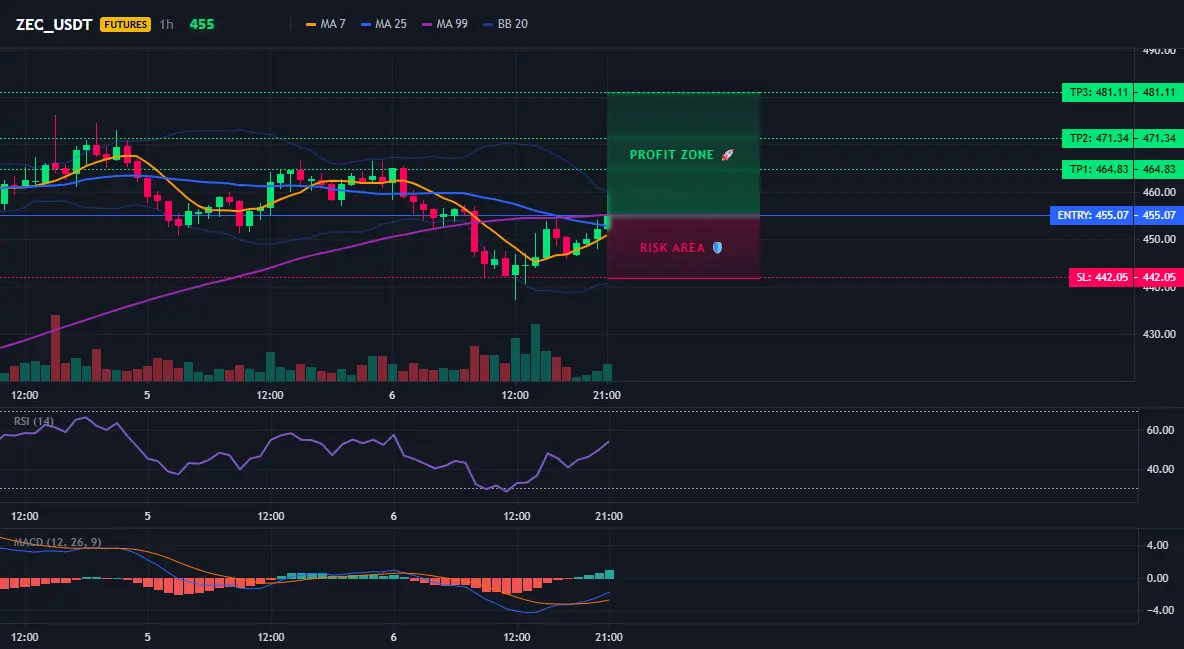Click the current price 455 in the header

[x=202, y=24]
